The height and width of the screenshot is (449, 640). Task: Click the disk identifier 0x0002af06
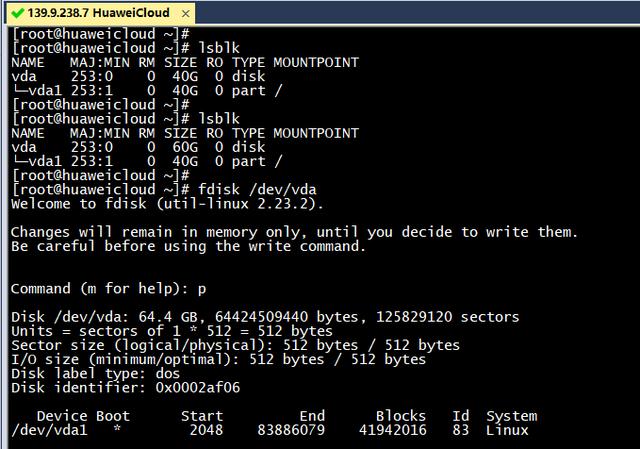(198, 387)
